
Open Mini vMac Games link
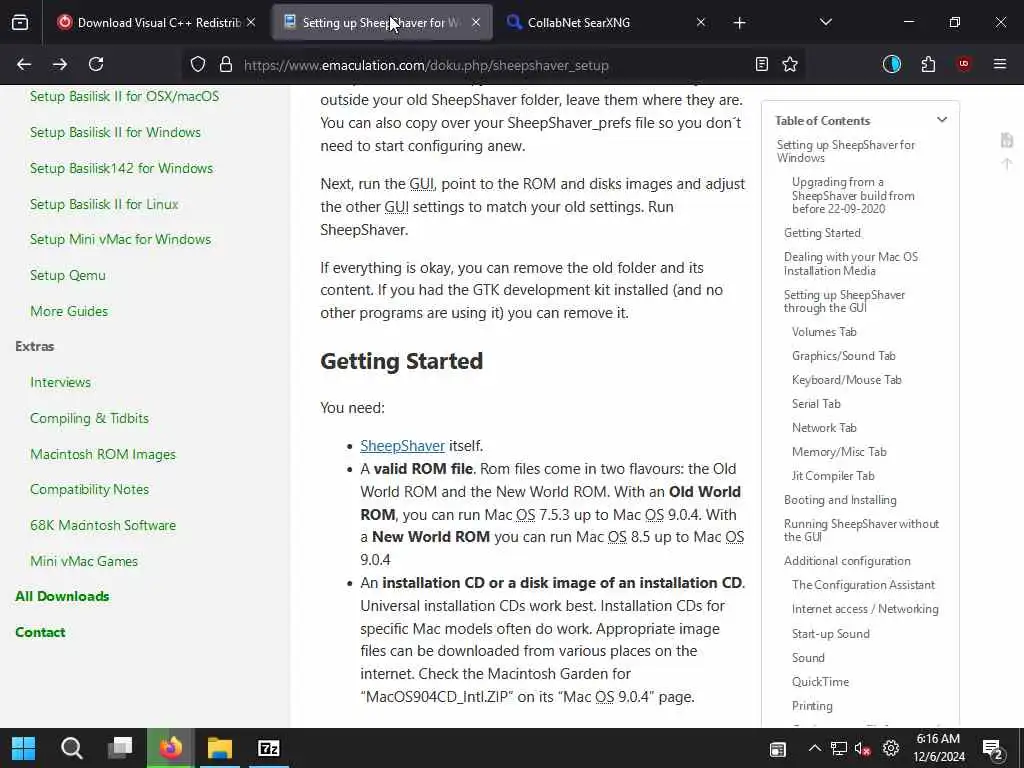click(x=84, y=561)
